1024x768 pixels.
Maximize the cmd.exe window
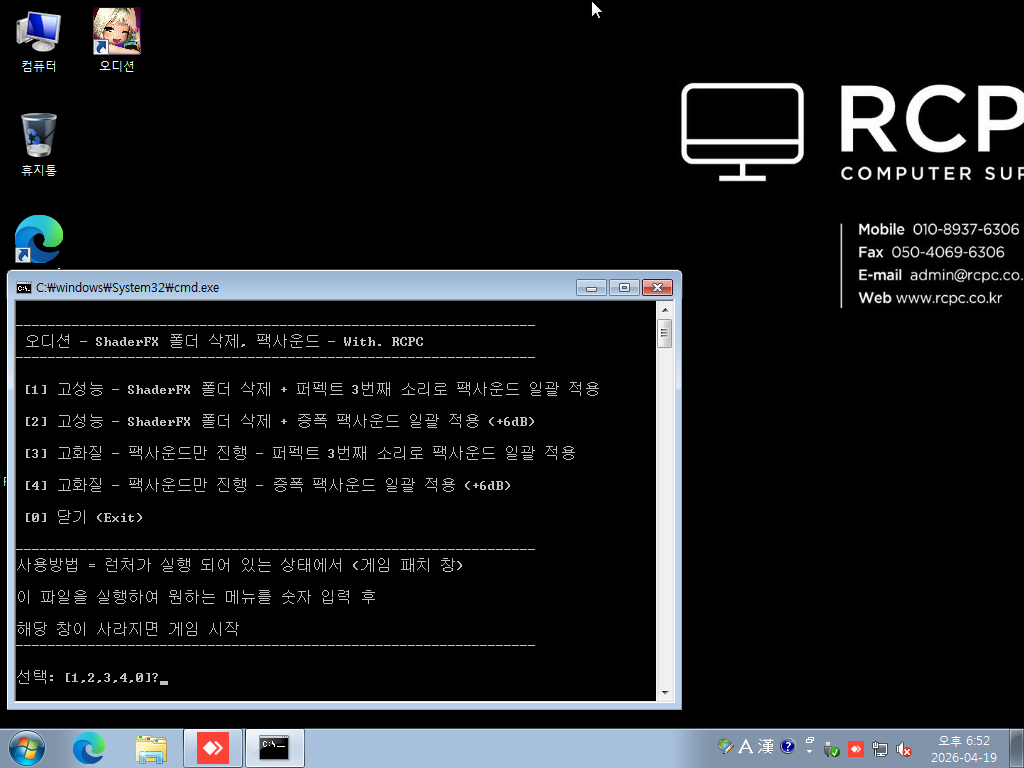(x=624, y=287)
